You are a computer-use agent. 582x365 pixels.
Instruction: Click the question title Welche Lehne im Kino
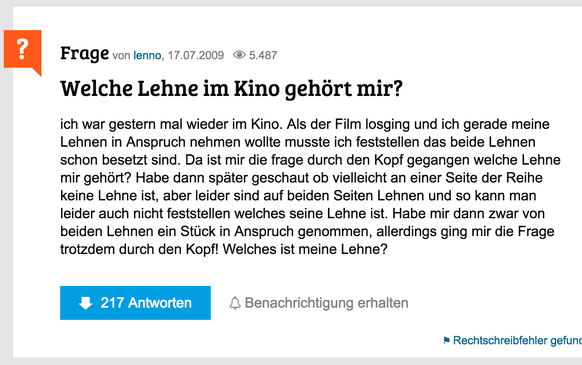[x=231, y=89]
